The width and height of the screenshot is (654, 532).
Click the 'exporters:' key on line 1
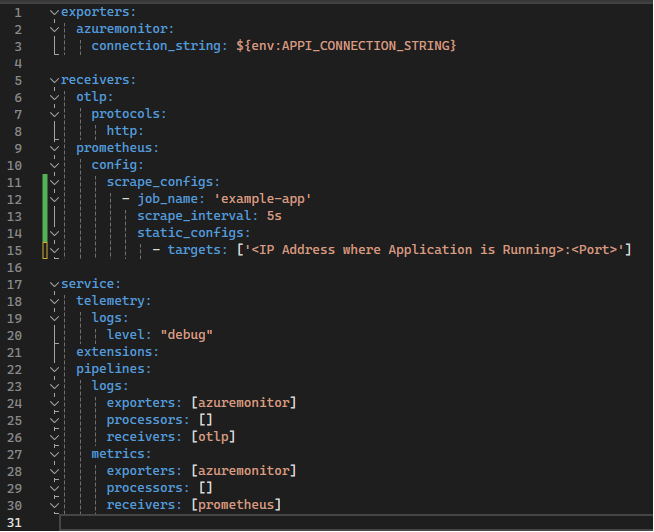(98, 12)
